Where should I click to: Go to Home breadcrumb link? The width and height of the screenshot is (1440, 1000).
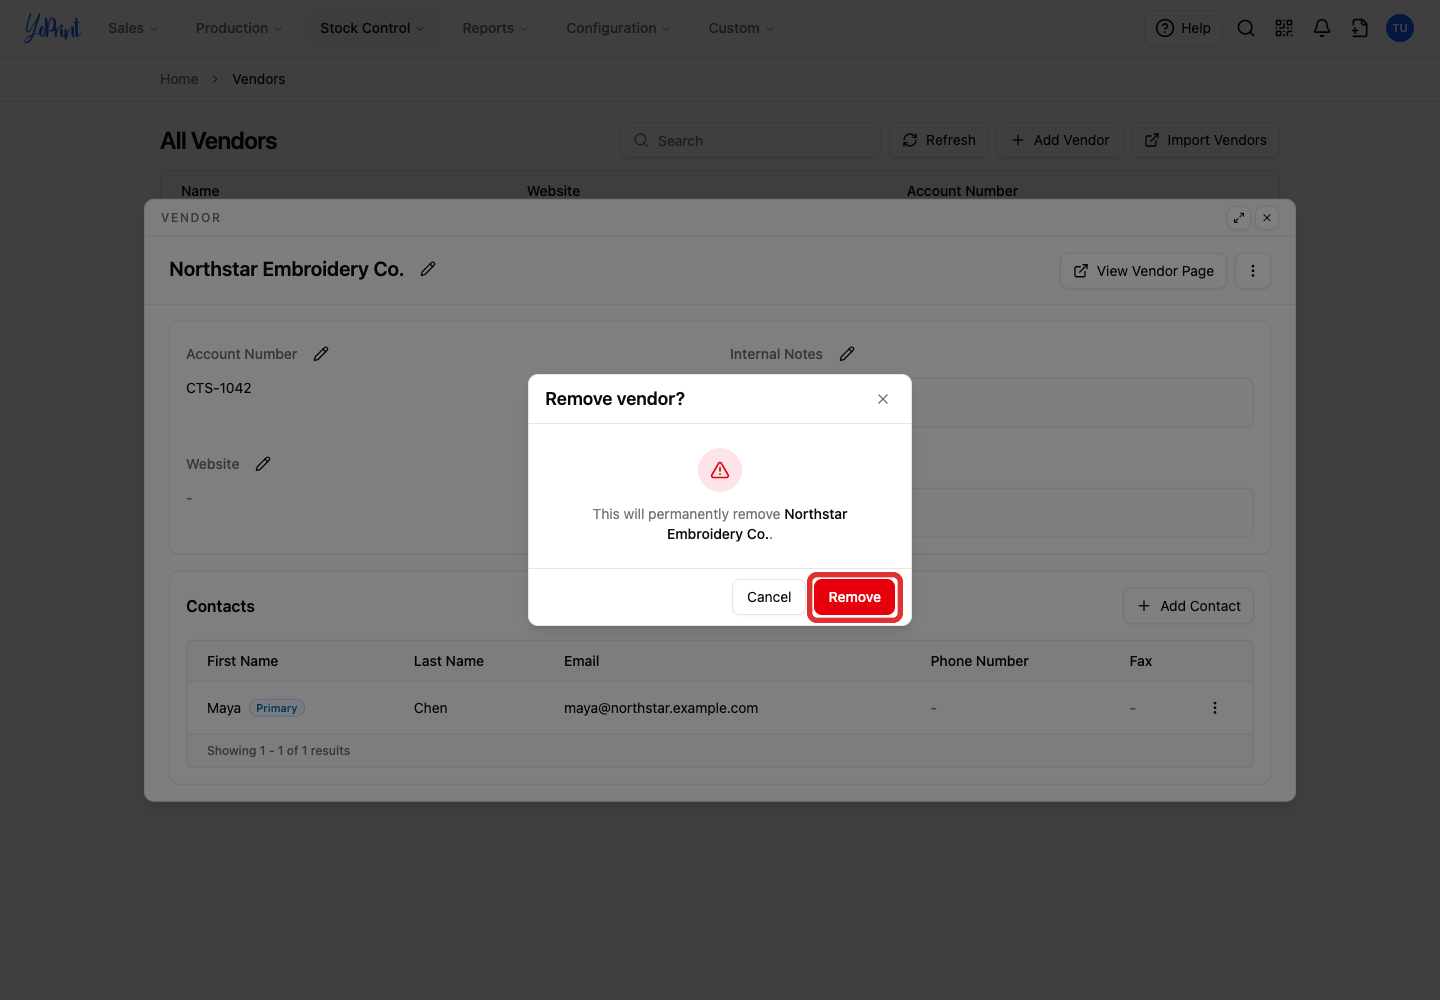click(x=179, y=79)
